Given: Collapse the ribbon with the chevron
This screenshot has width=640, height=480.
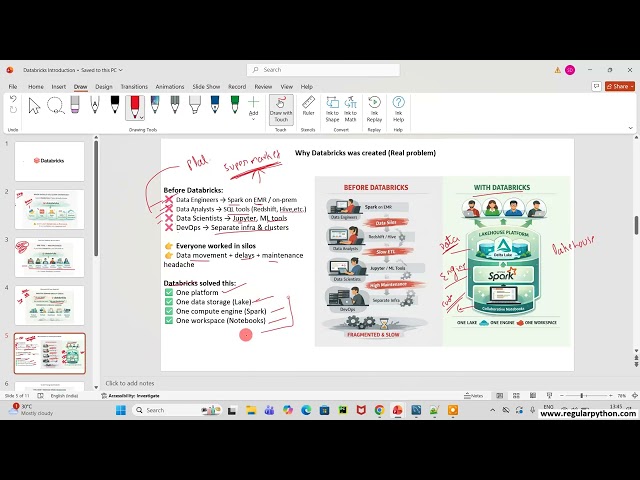Looking at the screenshot, I should pos(631,128).
